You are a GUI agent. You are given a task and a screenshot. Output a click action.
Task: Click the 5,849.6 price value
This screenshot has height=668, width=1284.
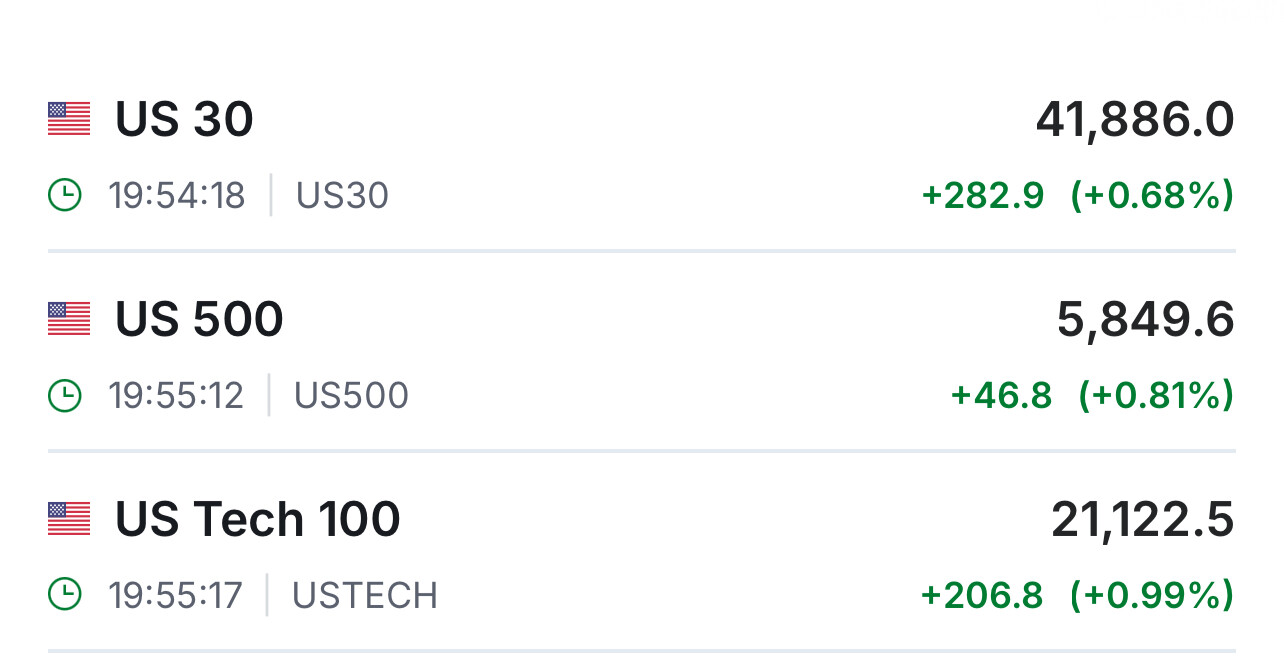click(1145, 320)
